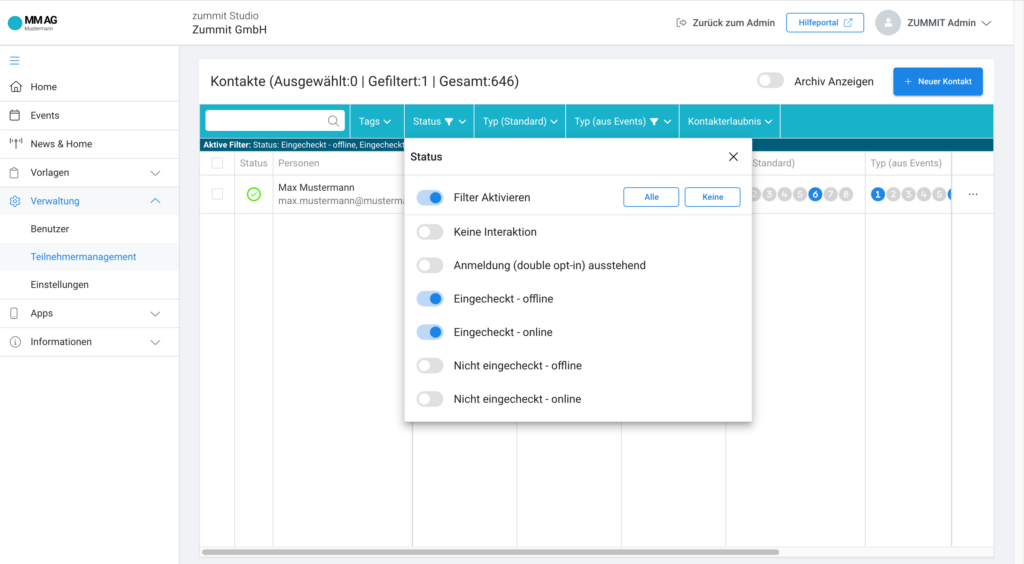Select the checkbox for Max Mustermann row
The image size is (1024, 564).
[x=217, y=194]
